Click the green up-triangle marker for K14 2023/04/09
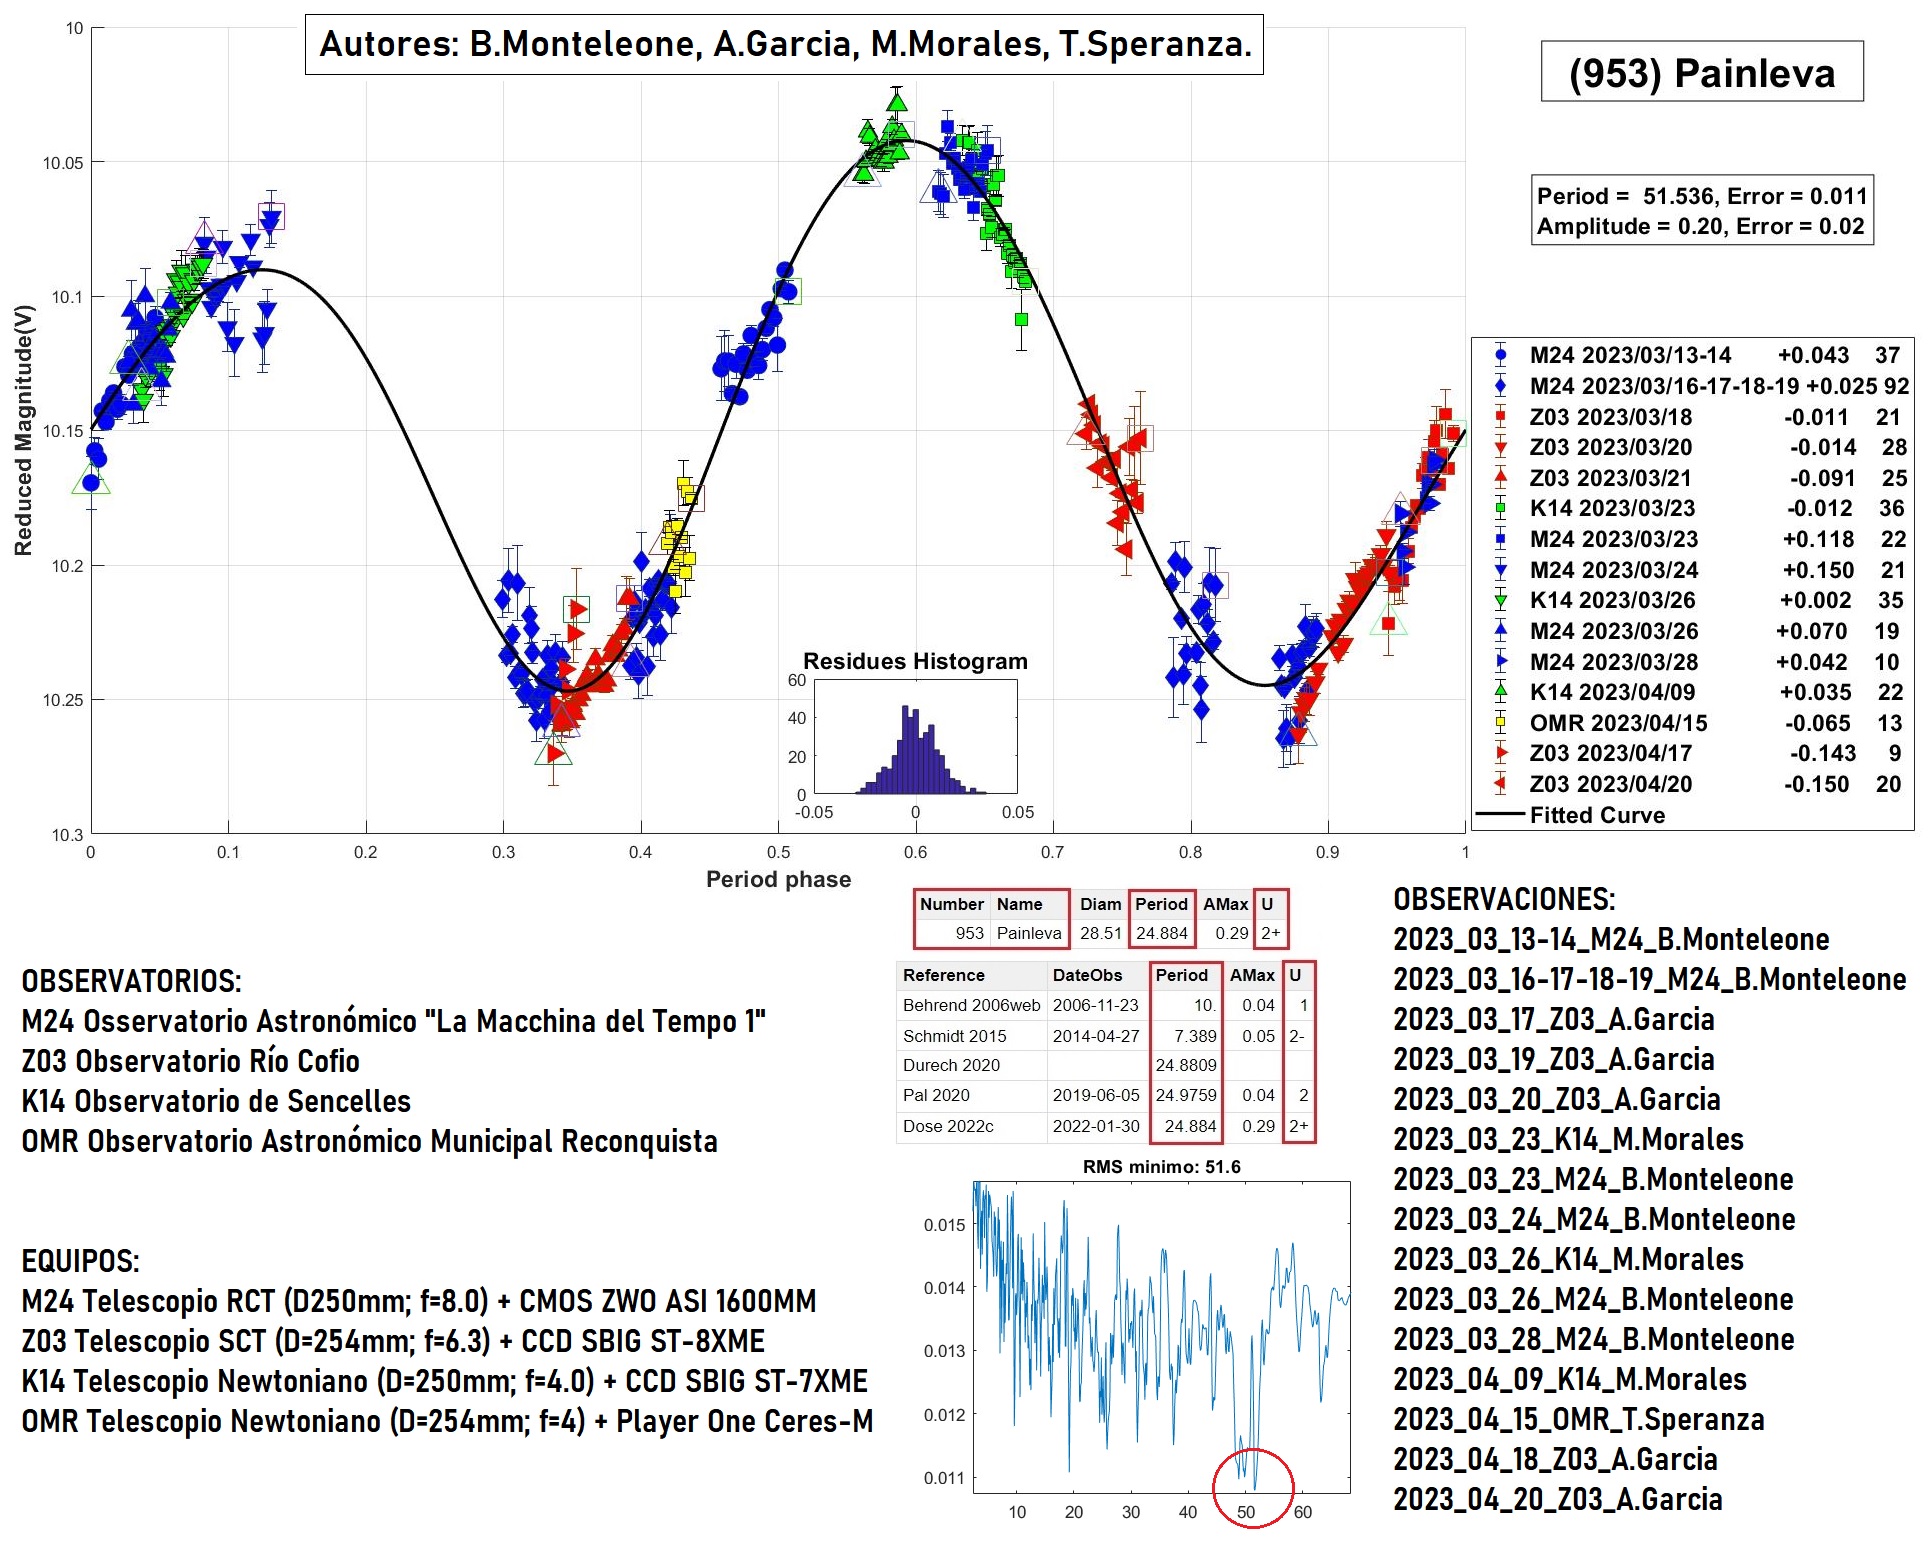 click(x=1500, y=692)
